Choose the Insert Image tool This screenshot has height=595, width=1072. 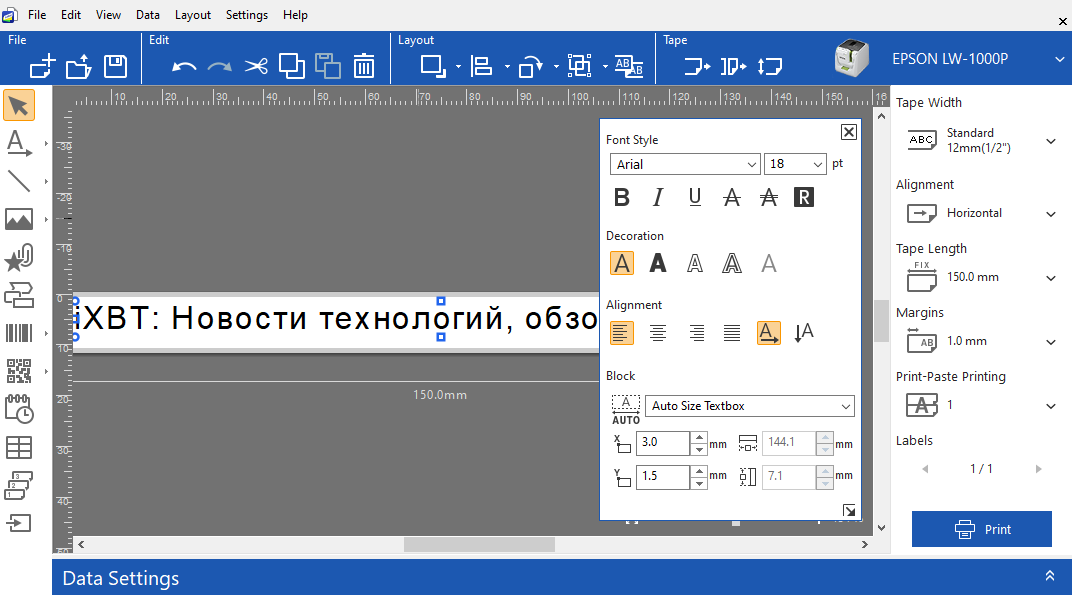tap(19, 219)
